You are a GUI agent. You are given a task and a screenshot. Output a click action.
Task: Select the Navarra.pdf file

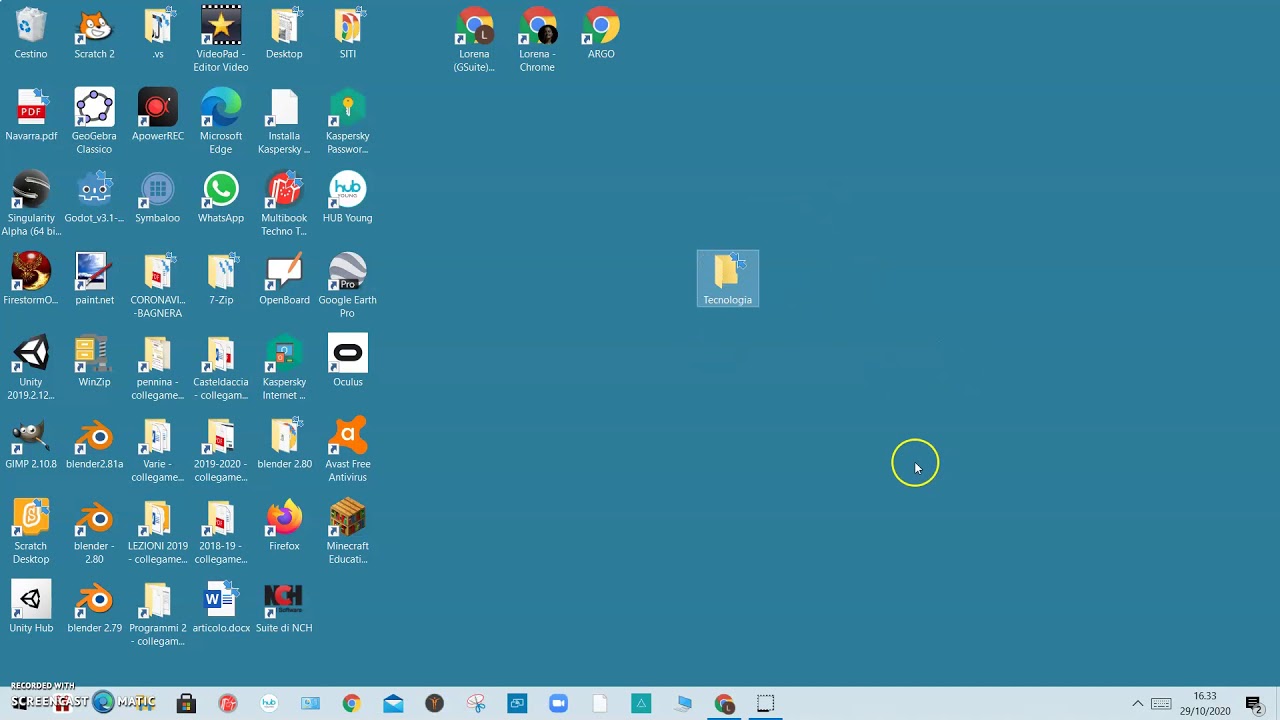[x=31, y=116]
